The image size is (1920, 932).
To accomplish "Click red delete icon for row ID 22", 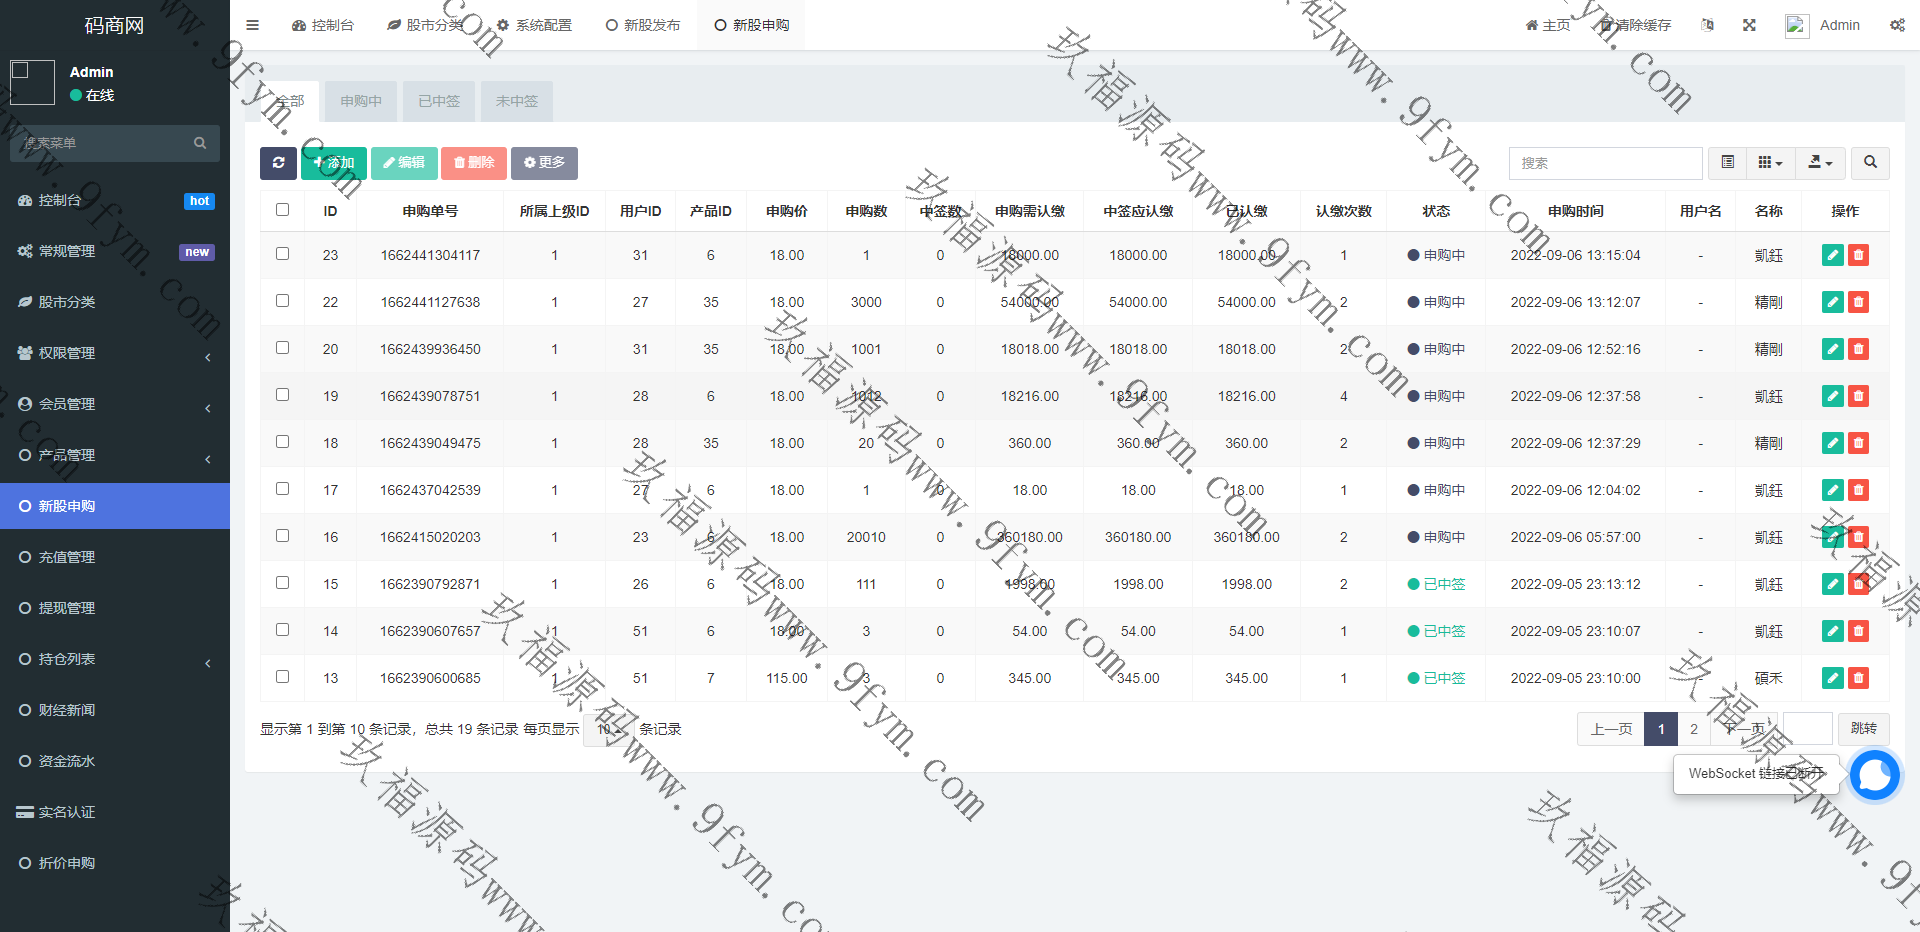I will 1858,302.
